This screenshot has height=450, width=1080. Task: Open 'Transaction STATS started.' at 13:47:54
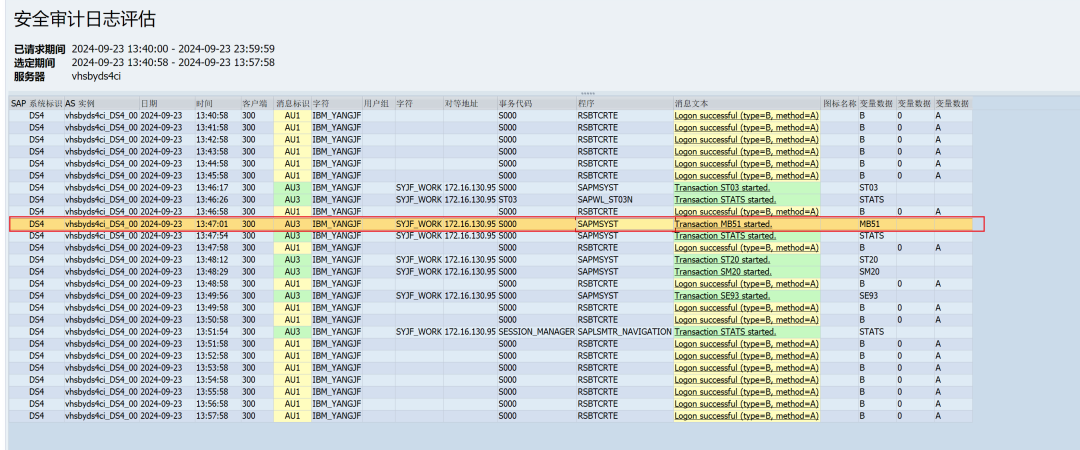point(725,236)
